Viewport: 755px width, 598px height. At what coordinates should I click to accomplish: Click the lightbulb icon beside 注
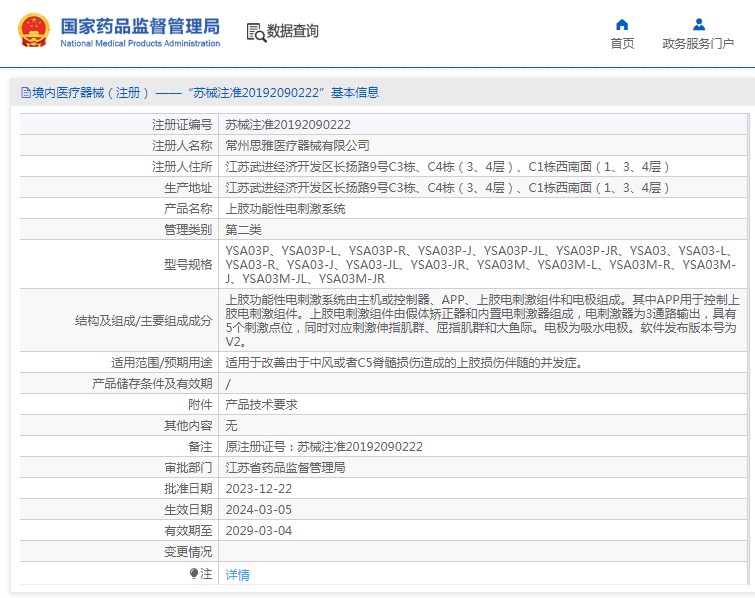(194, 573)
